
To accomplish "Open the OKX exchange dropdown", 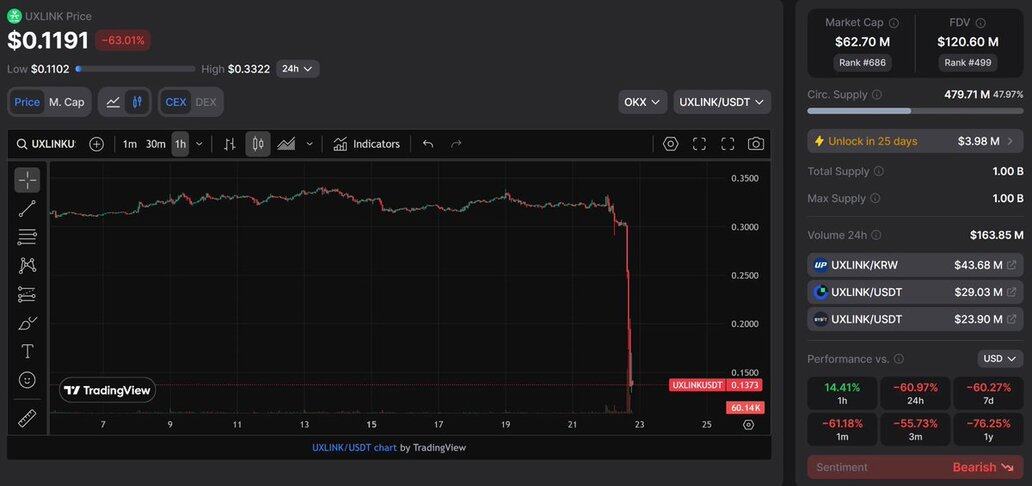I will tap(642, 102).
